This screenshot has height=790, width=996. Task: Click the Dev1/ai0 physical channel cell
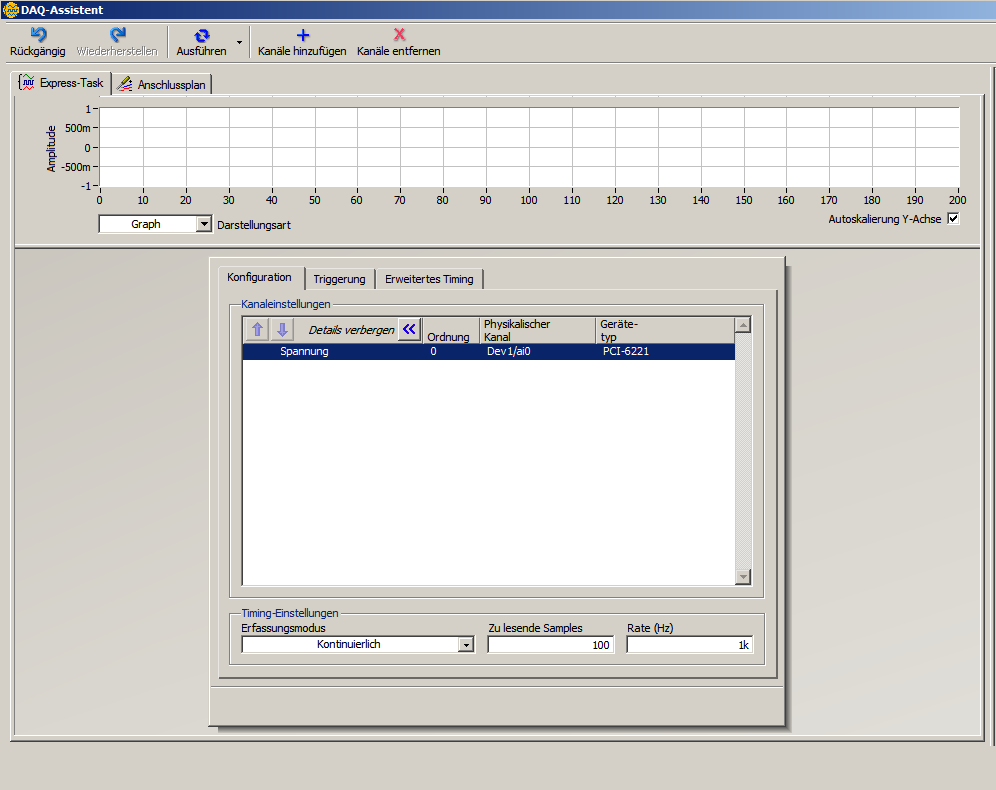tap(509, 351)
